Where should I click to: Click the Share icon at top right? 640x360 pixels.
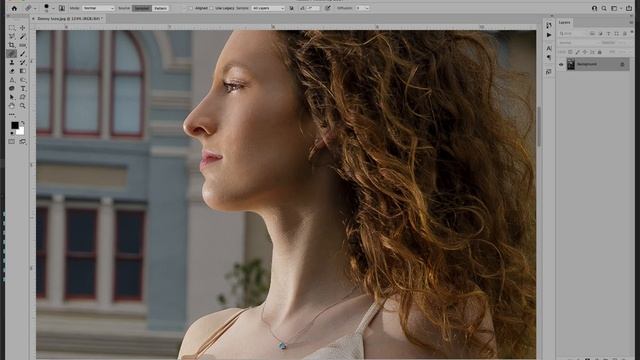coord(629,8)
